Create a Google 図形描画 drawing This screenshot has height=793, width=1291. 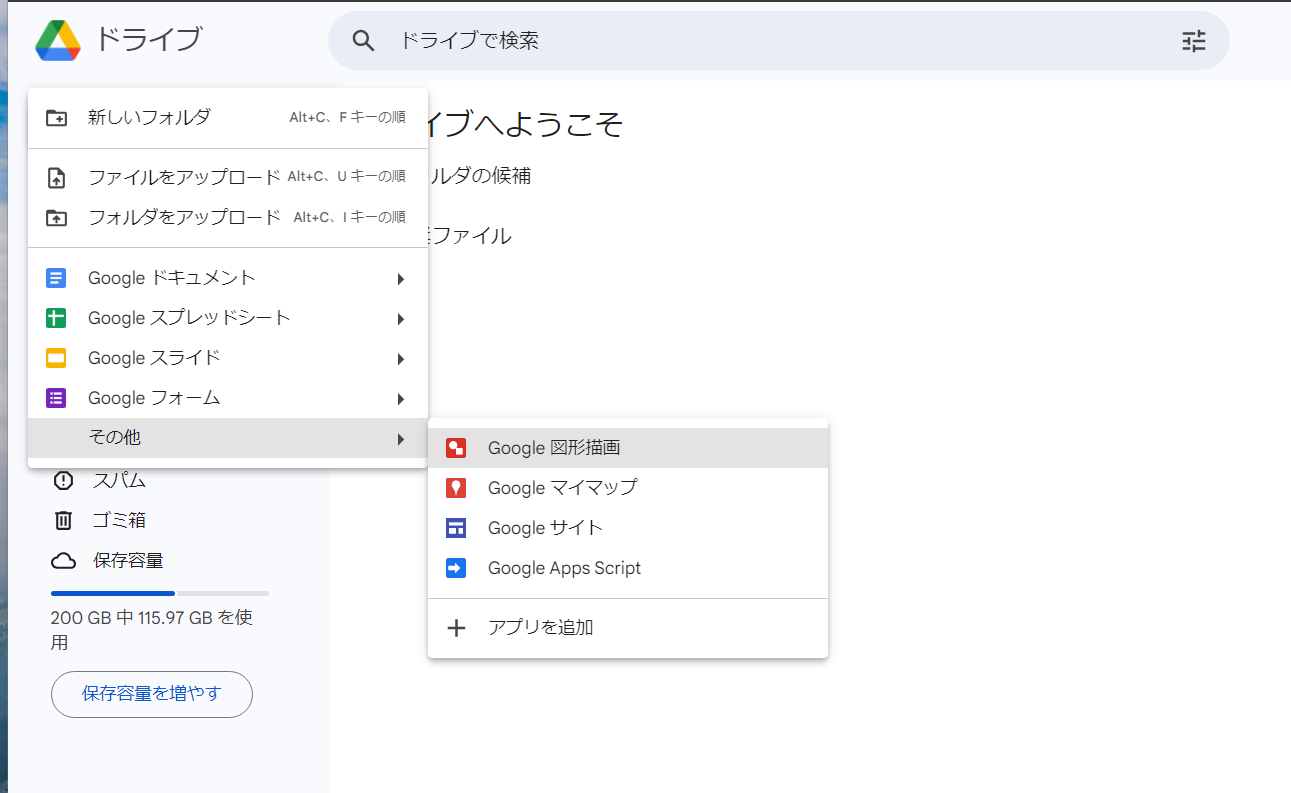pyautogui.click(x=628, y=448)
